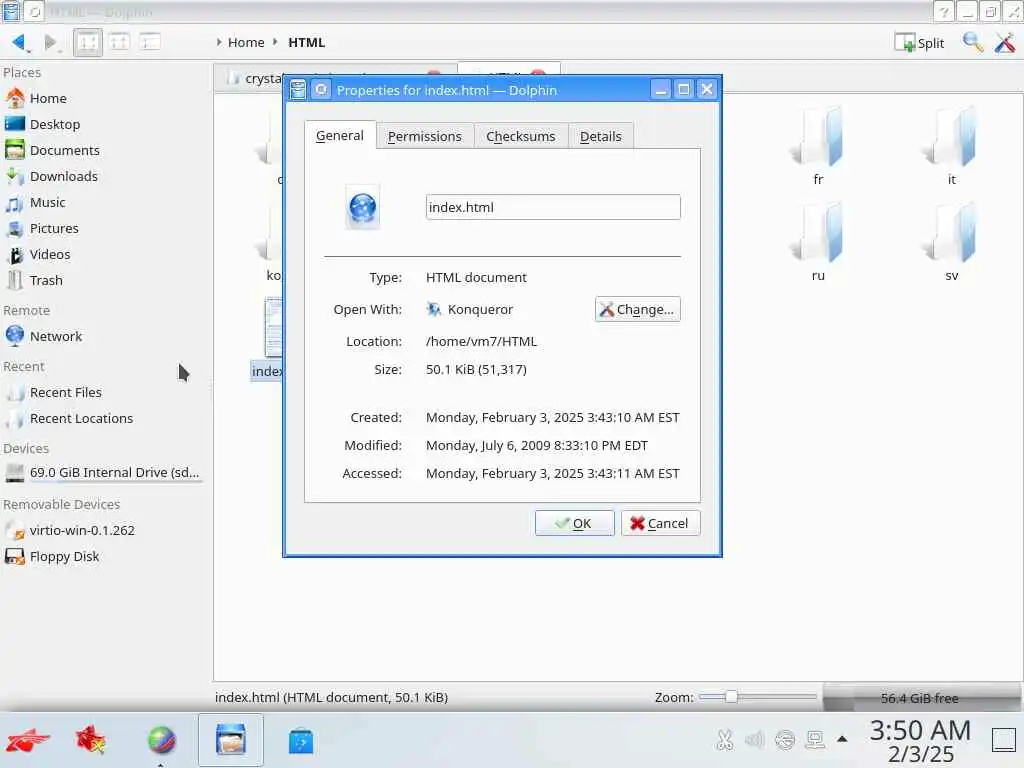Confirm with the OK button
The image size is (1024, 768).
click(x=574, y=523)
